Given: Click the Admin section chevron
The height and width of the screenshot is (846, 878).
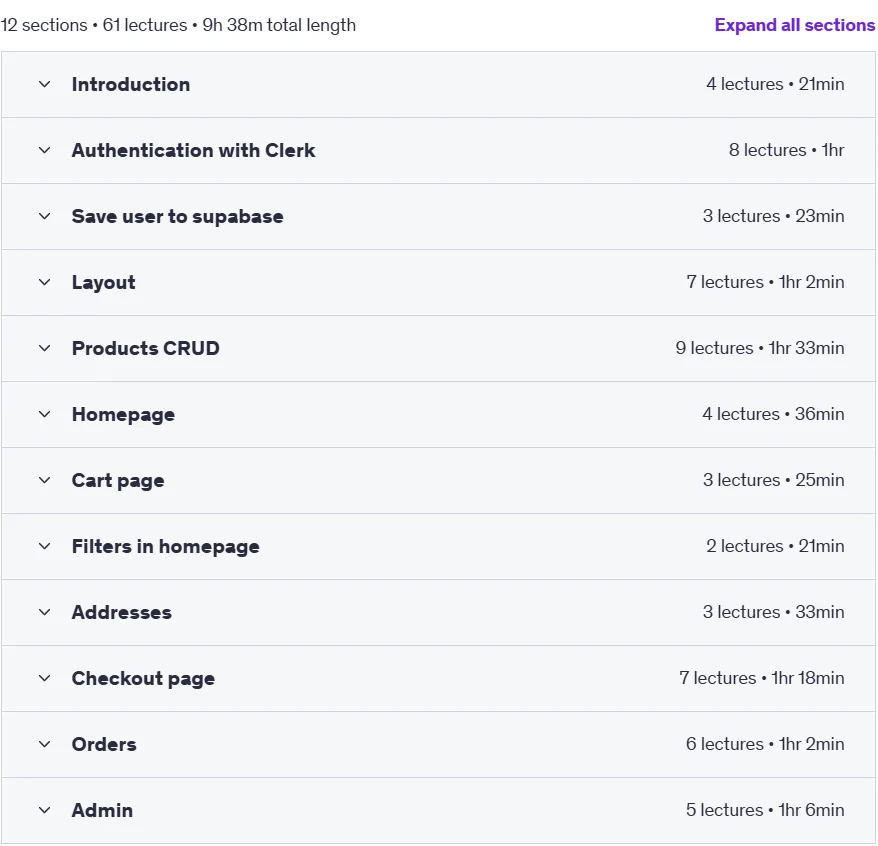Looking at the screenshot, I should [45, 810].
